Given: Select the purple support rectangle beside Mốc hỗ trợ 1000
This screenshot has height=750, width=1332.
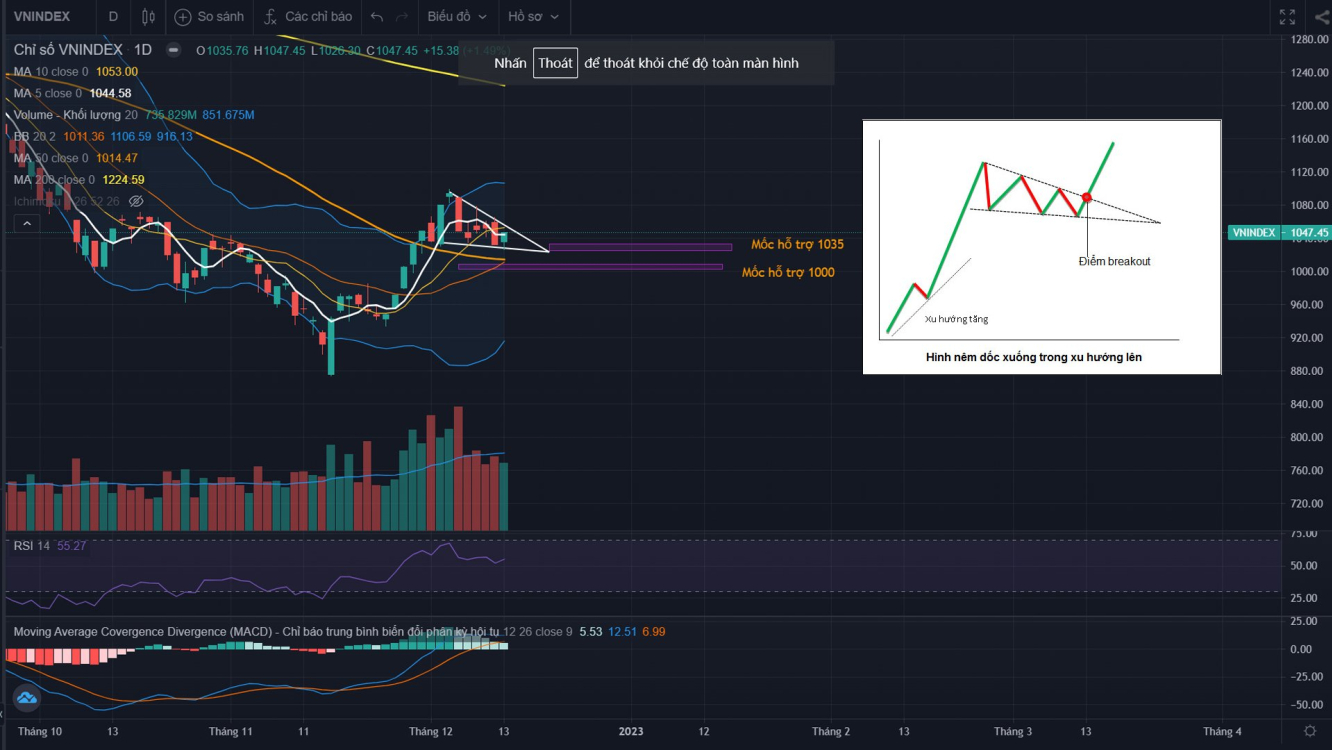Looking at the screenshot, I should point(590,267).
